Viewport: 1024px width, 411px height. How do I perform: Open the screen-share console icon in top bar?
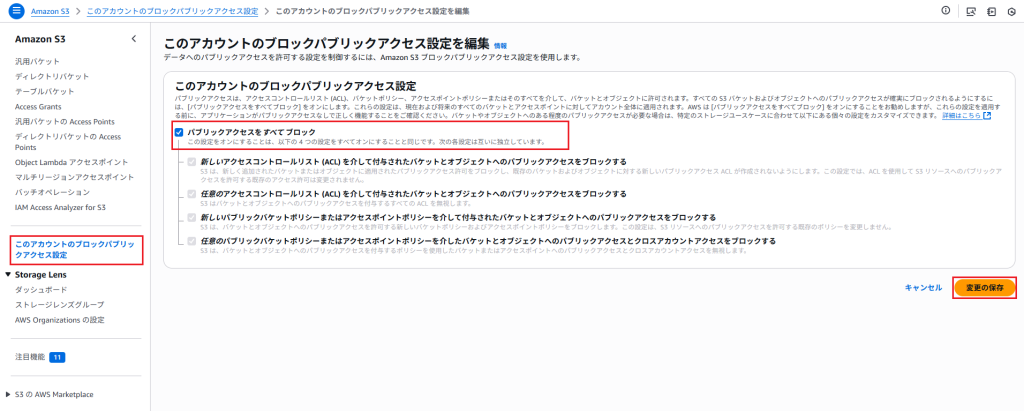coord(971,11)
